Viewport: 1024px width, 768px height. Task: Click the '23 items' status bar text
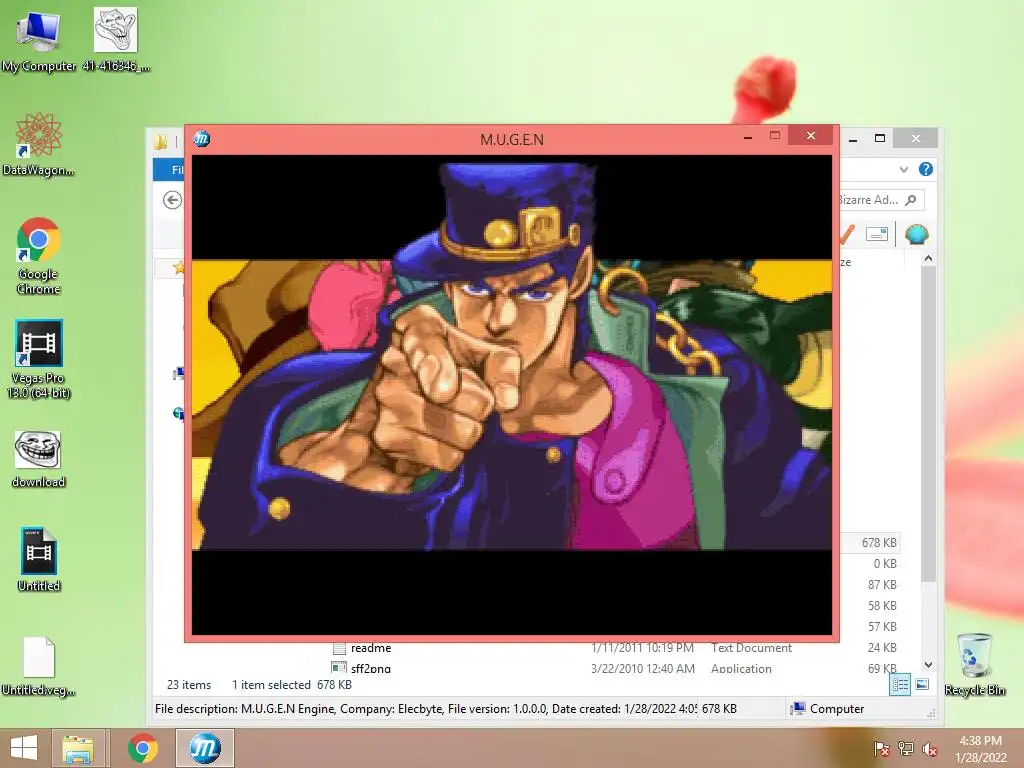(189, 684)
